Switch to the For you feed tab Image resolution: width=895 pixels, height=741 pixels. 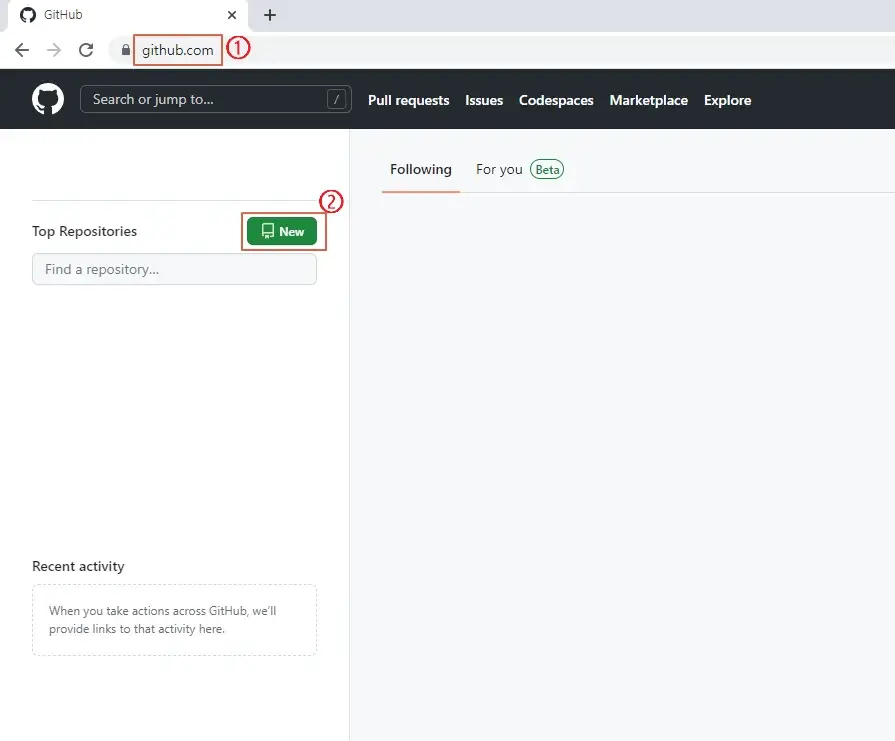(x=499, y=170)
